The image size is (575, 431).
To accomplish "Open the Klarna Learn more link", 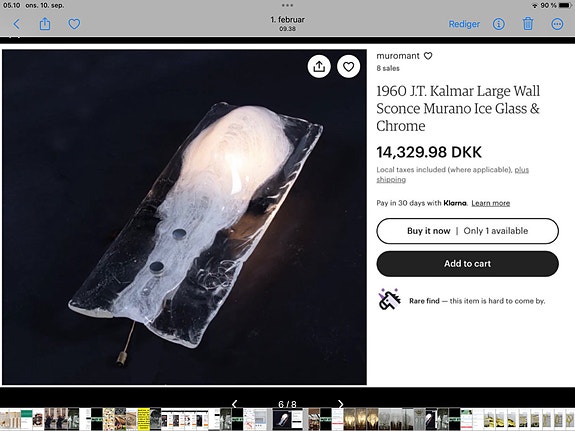I will coord(491,203).
